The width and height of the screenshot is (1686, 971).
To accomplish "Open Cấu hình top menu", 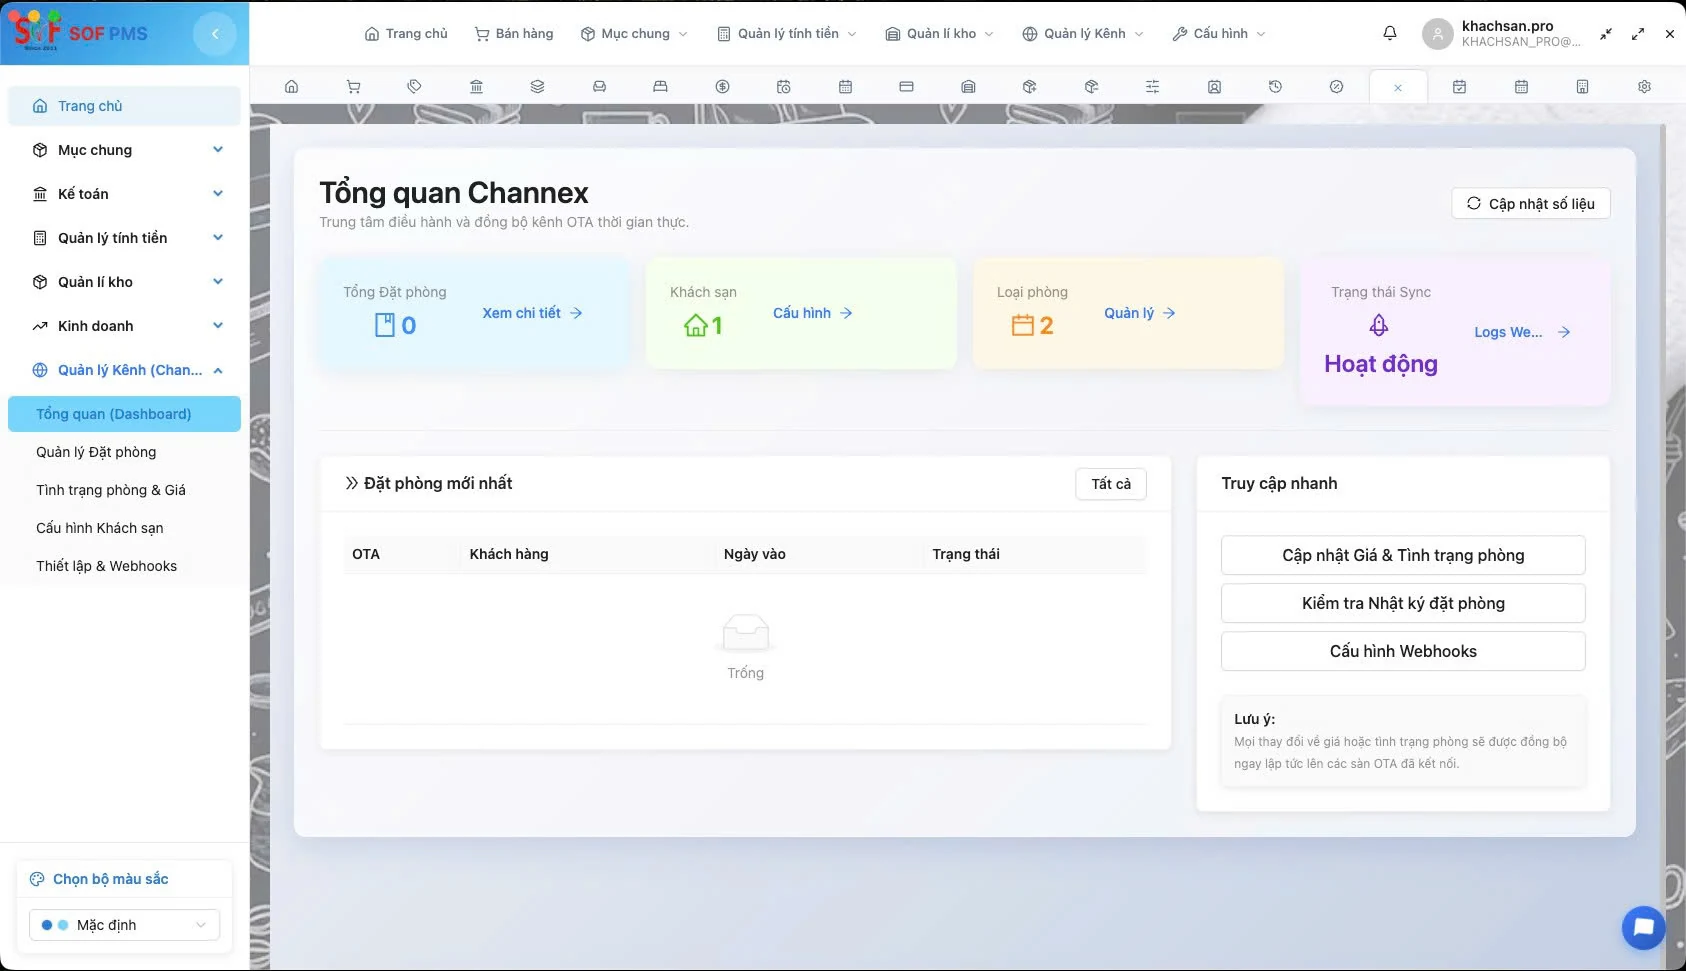I will (1219, 33).
